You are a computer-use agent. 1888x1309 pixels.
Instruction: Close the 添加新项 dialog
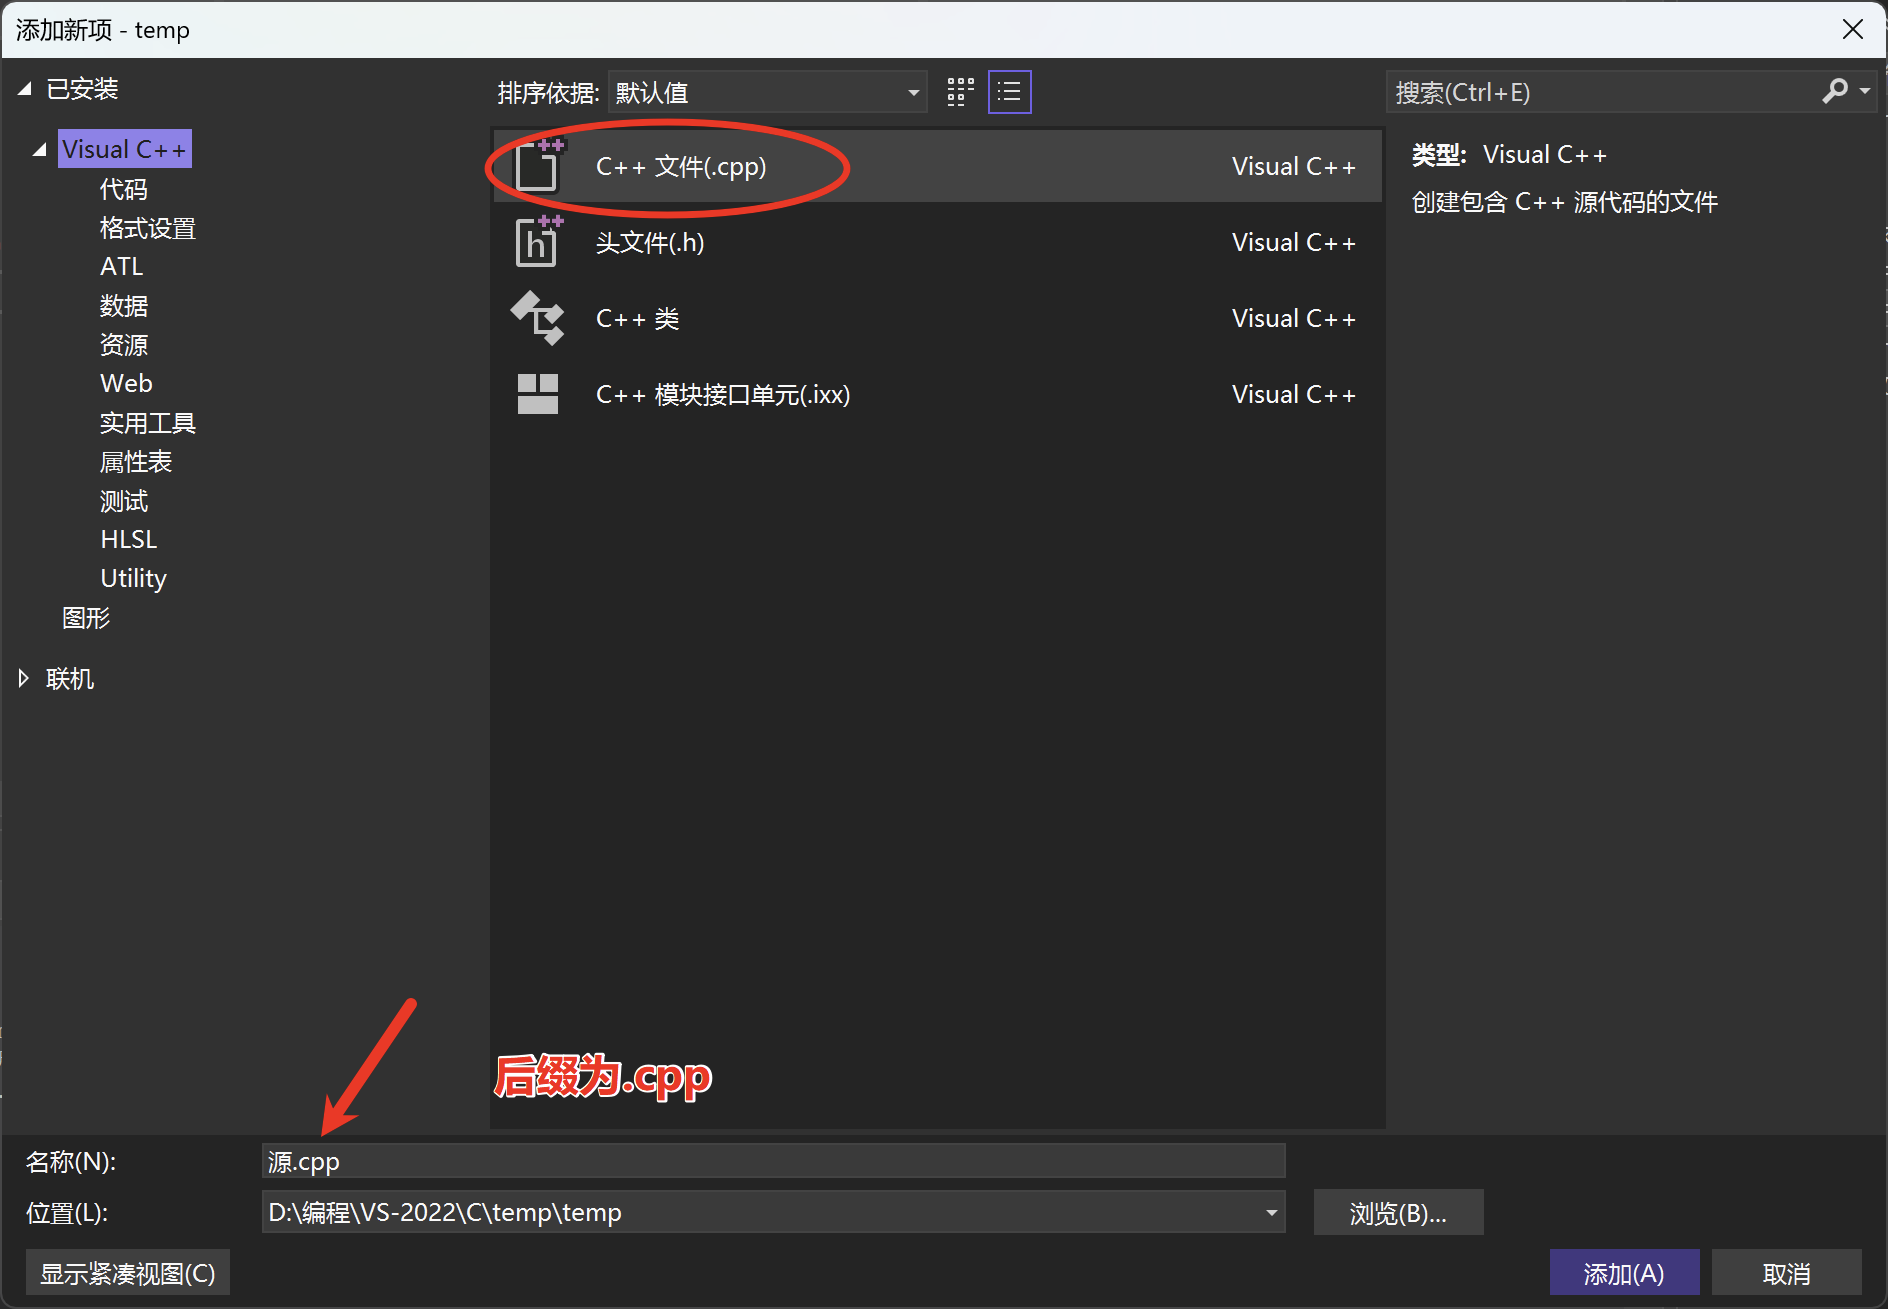(1852, 29)
